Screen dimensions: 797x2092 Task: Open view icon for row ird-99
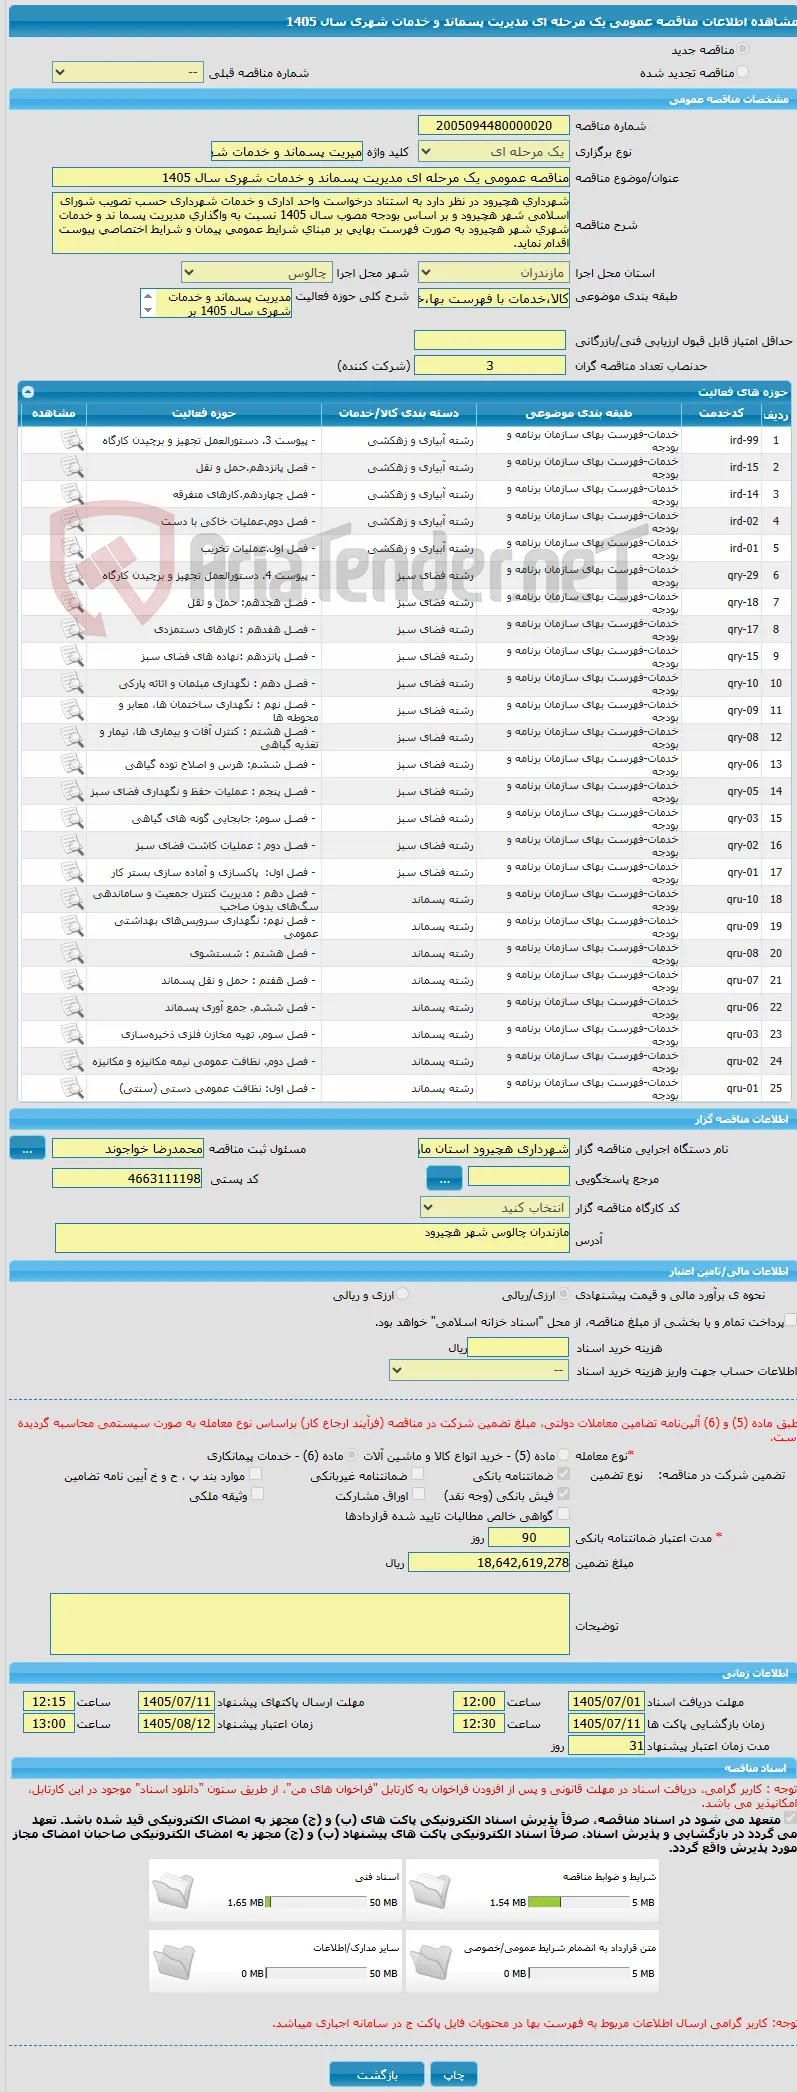(72, 440)
